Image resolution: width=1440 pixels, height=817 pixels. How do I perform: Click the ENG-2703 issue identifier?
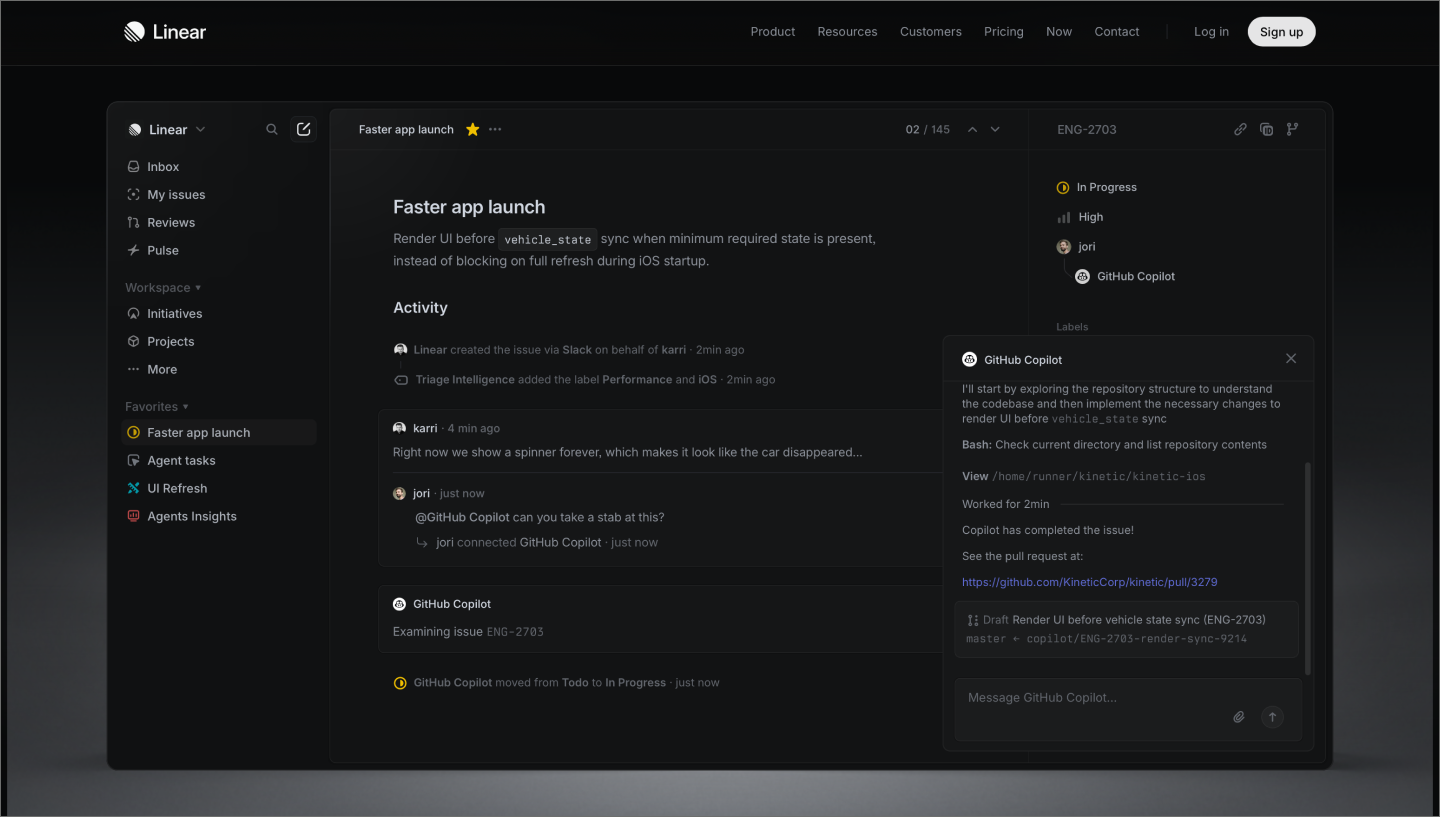[x=1087, y=130]
